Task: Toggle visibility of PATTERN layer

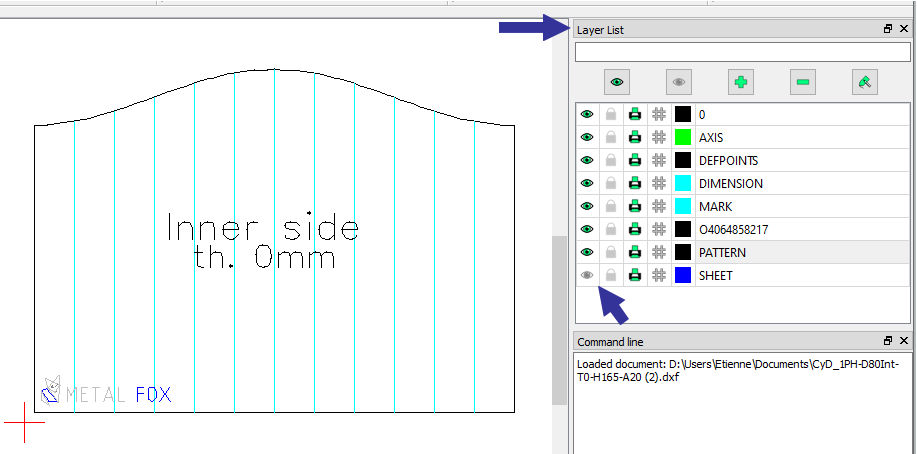Action: coord(587,252)
